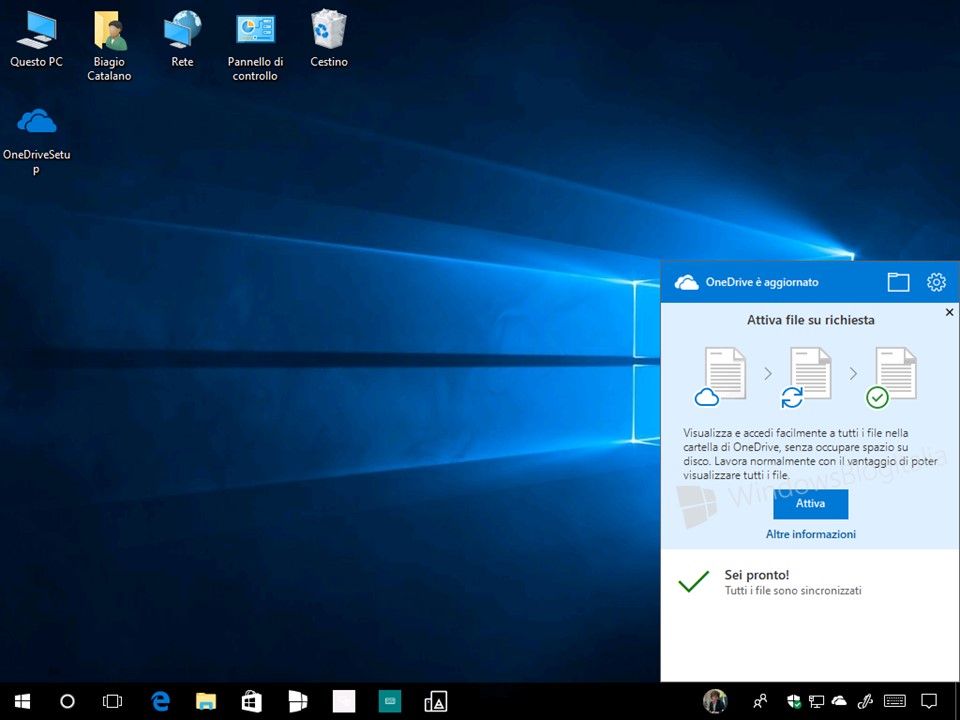
Task: Open the network tray icon
Action: pos(816,701)
